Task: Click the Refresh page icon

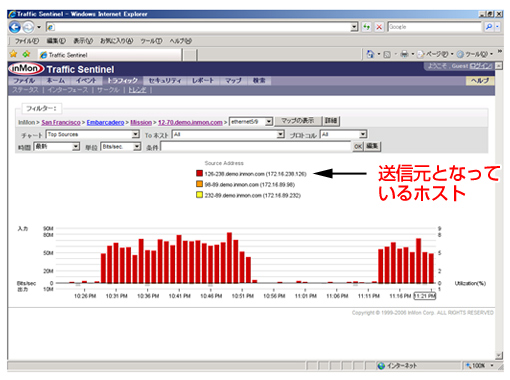Action: point(367,27)
